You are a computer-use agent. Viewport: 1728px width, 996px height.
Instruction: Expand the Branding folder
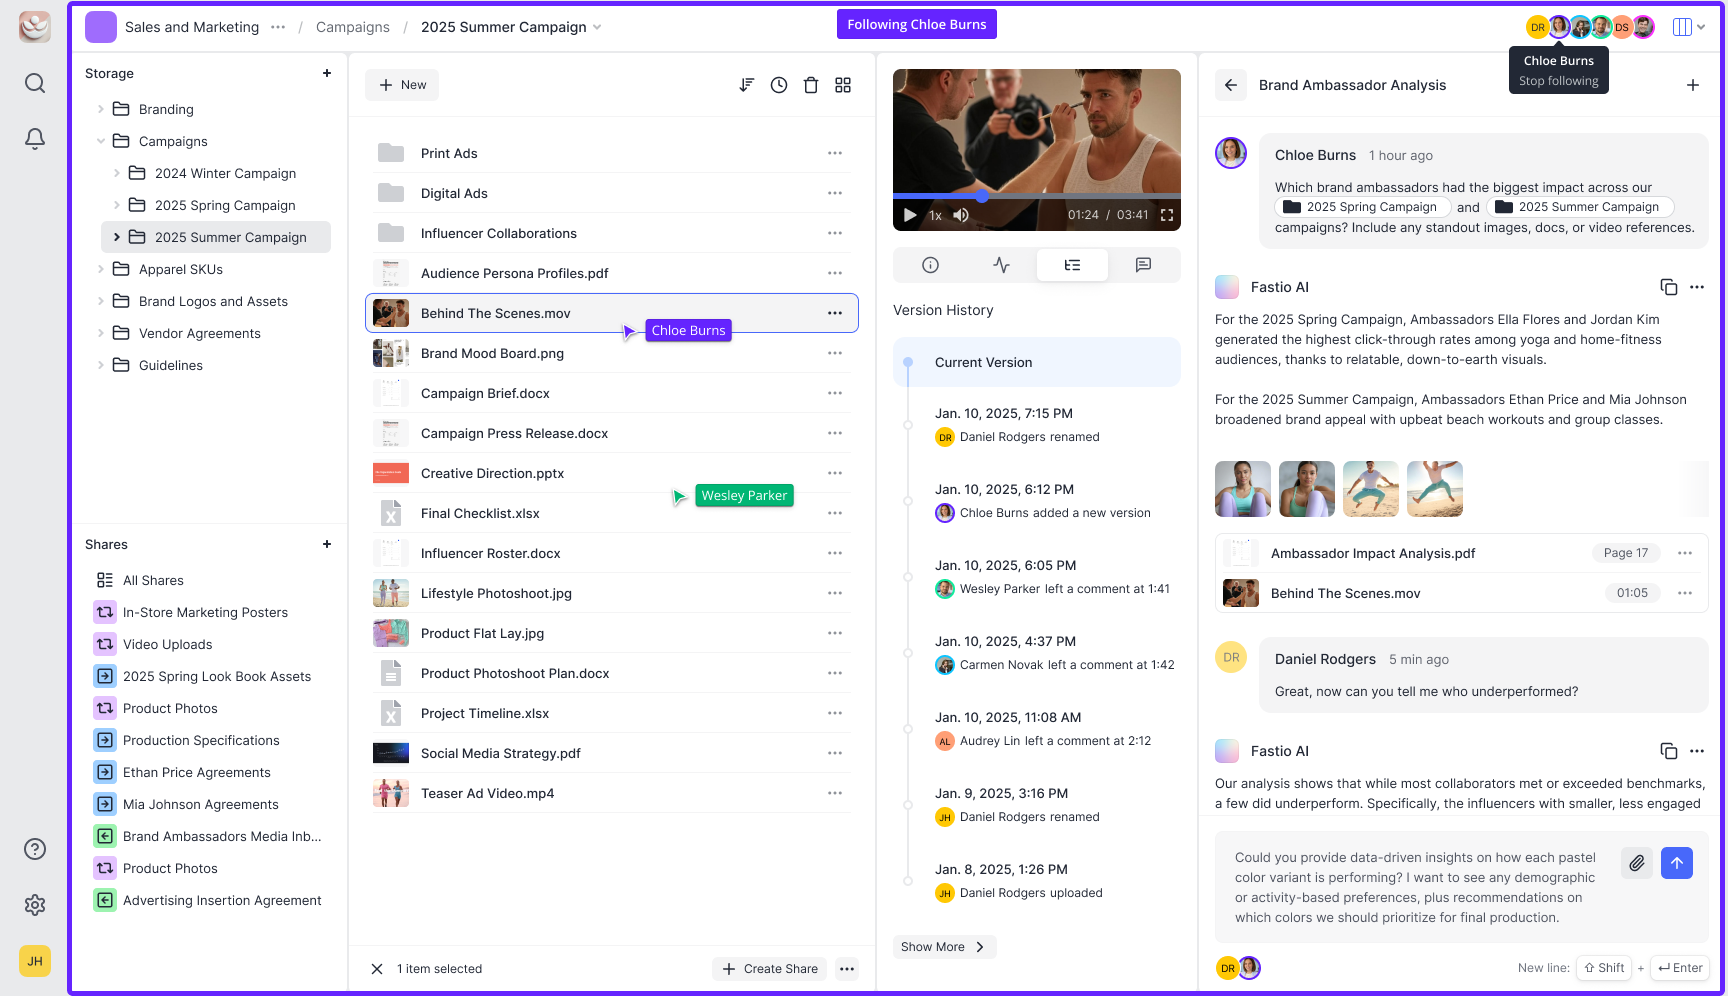pyautogui.click(x=101, y=109)
